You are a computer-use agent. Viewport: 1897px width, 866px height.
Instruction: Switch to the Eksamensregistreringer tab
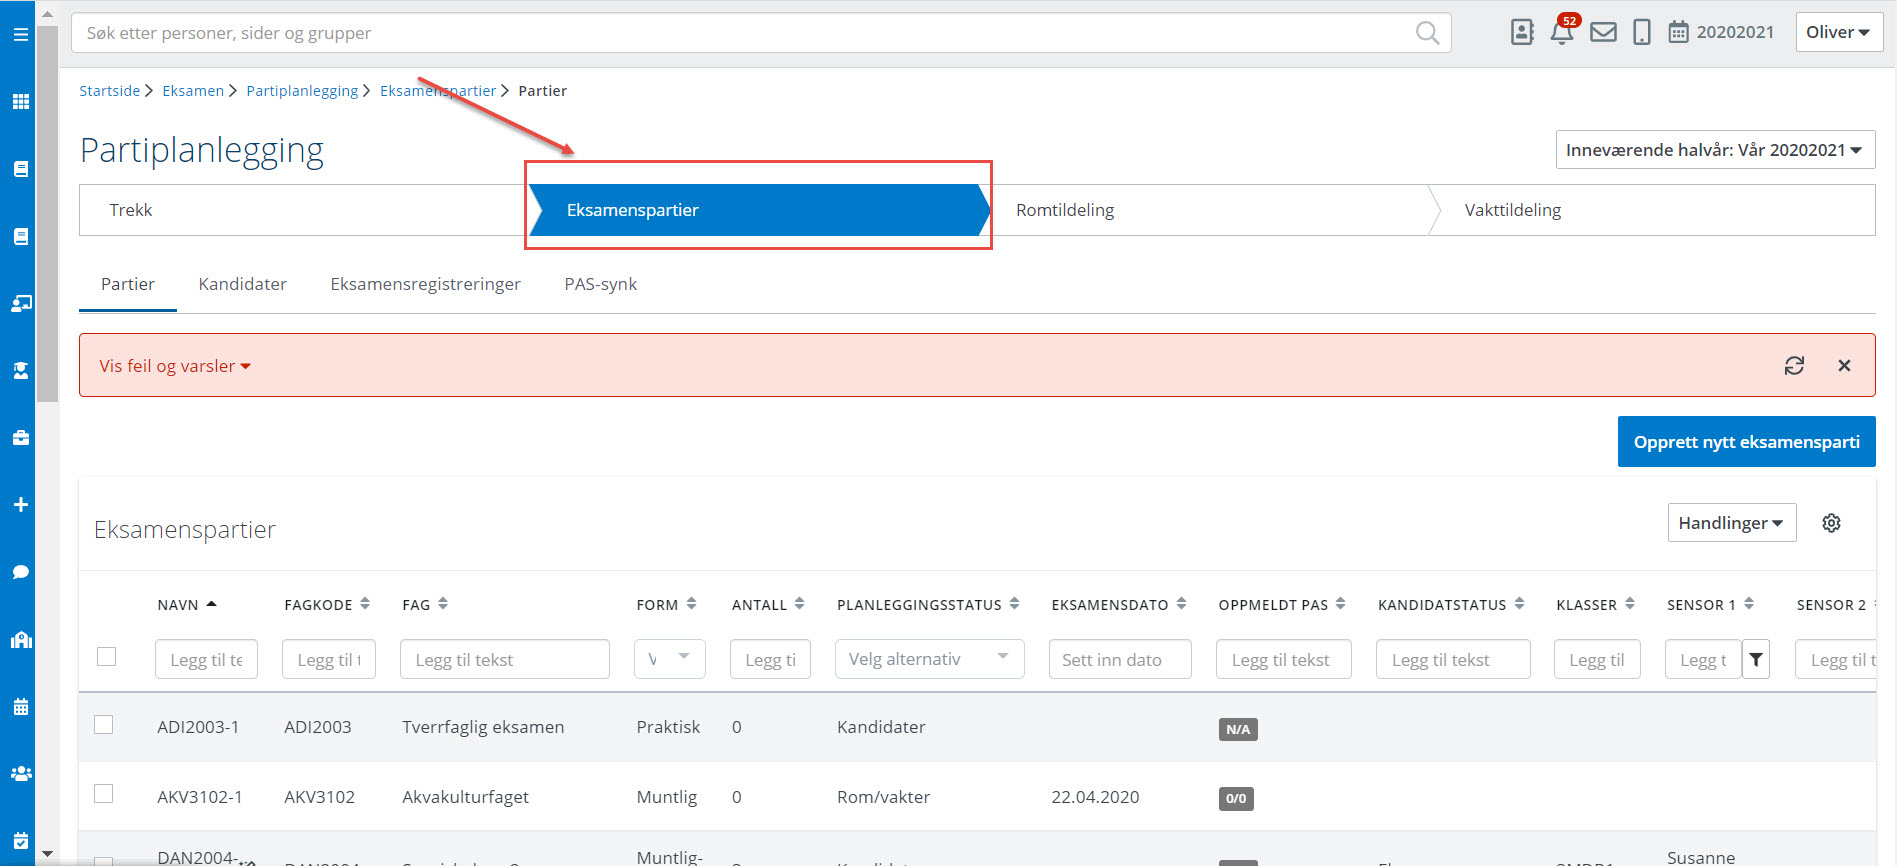pos(425,284)
